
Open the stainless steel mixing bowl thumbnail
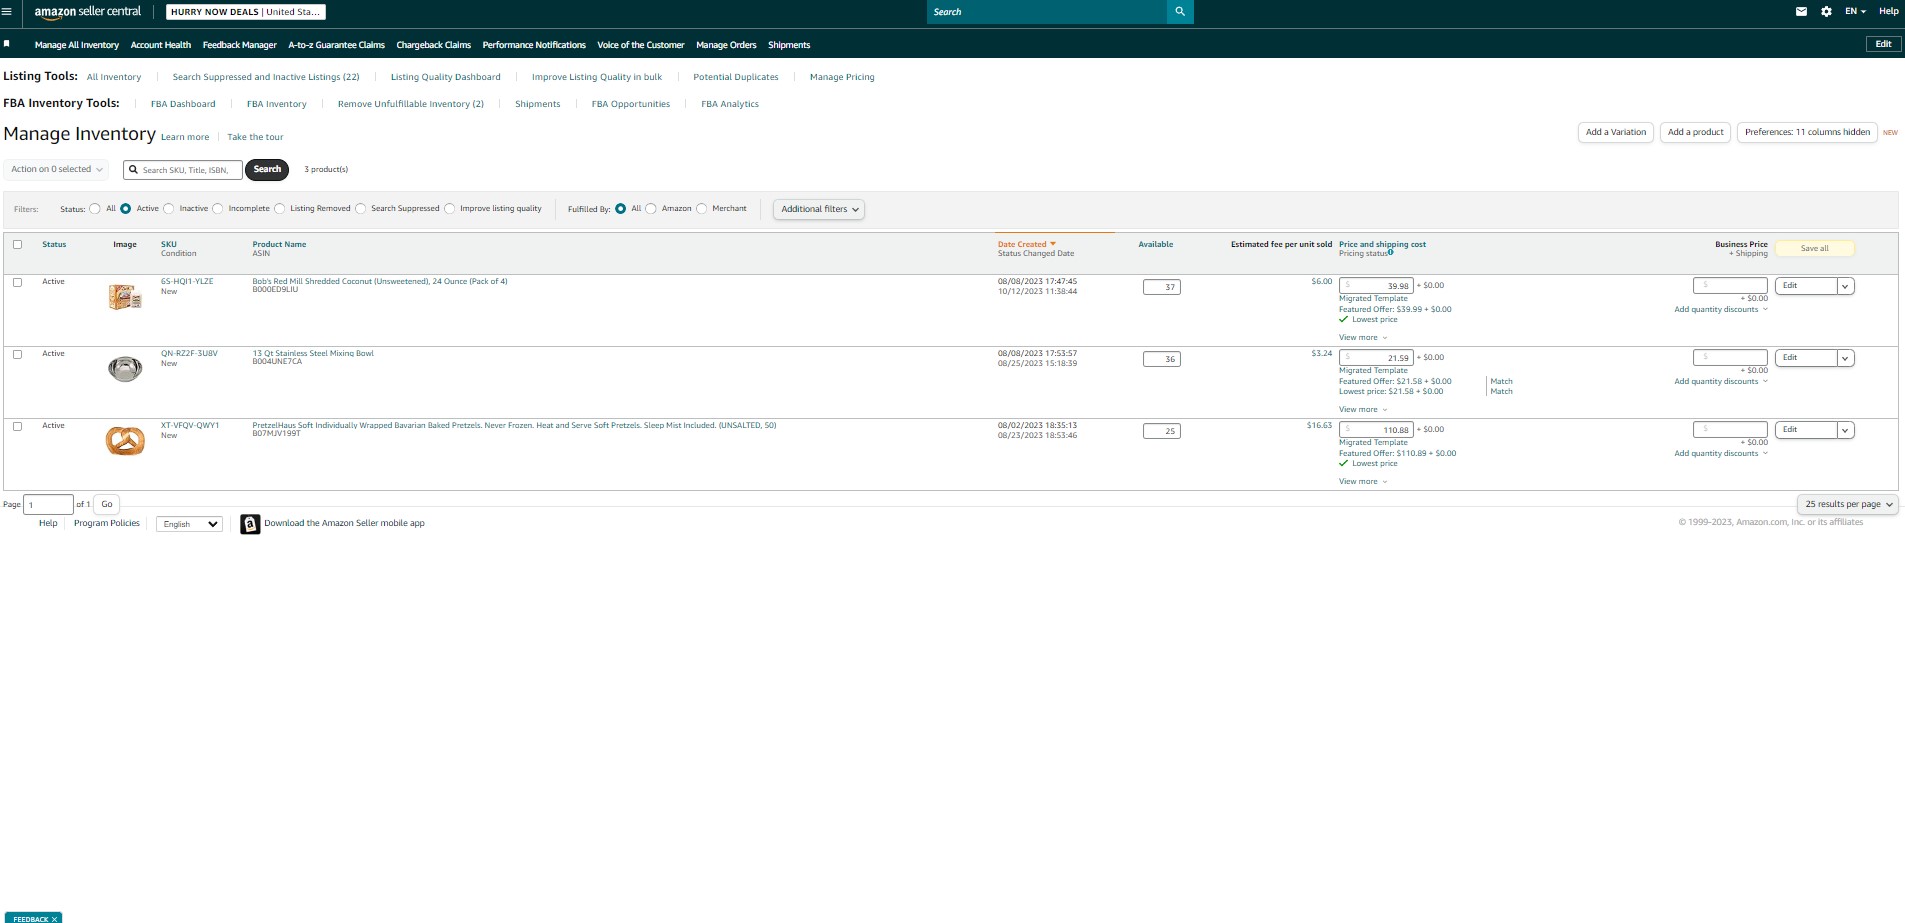[x=125, y=369]
